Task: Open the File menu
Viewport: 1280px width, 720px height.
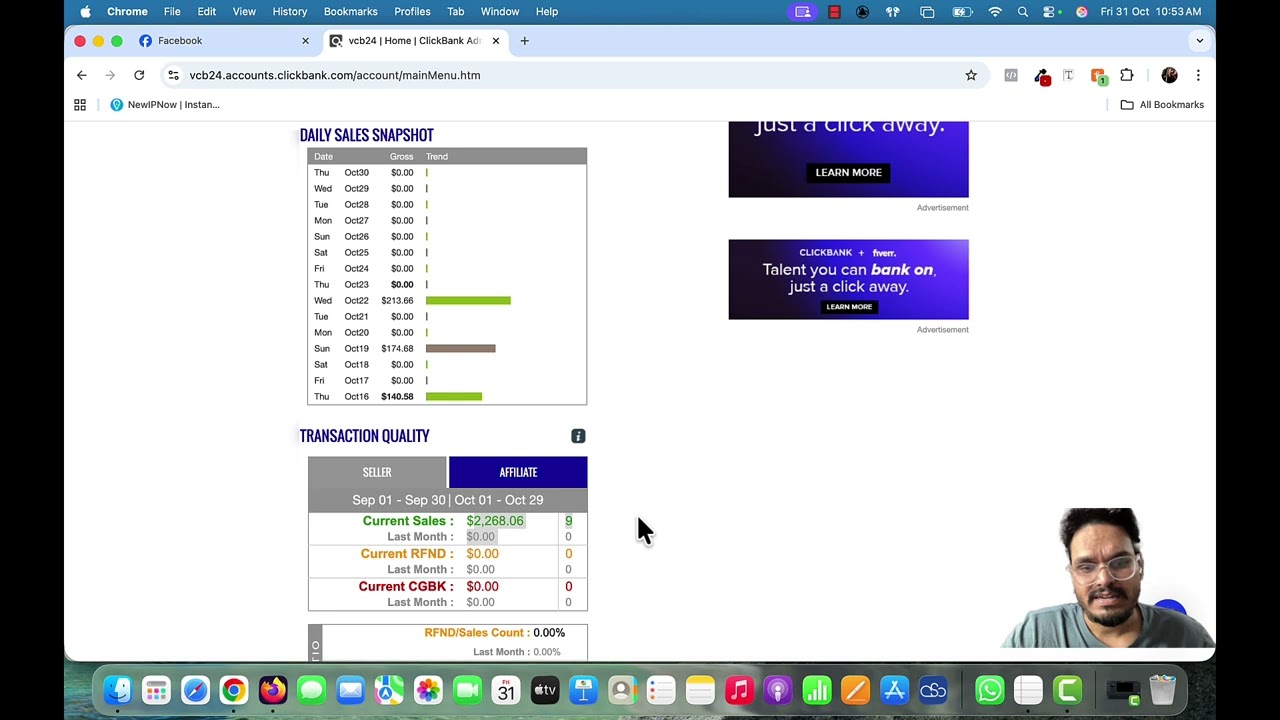Action: [x=172, y=11]
